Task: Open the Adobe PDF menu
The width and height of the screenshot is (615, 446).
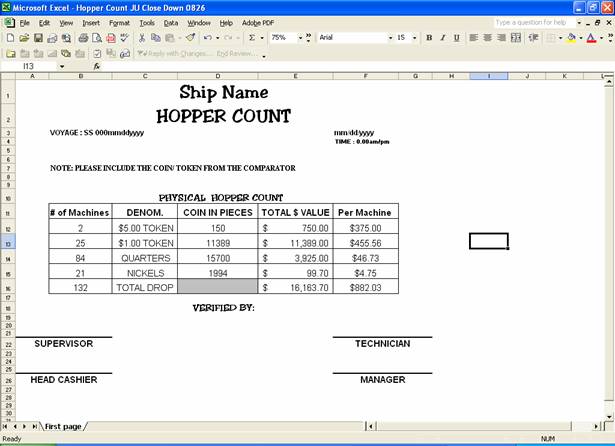Action: click(258, 22)
